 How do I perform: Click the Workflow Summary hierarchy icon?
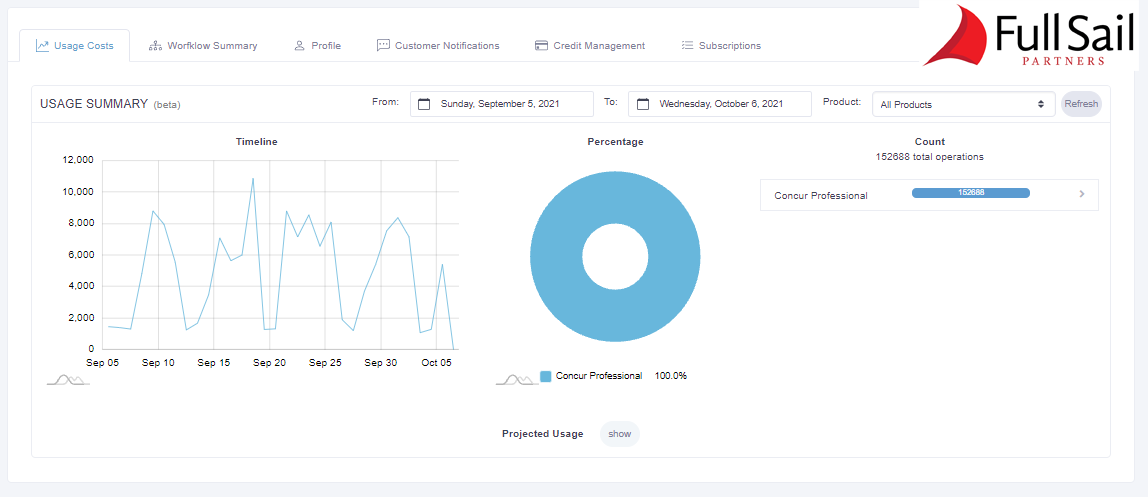155,46
